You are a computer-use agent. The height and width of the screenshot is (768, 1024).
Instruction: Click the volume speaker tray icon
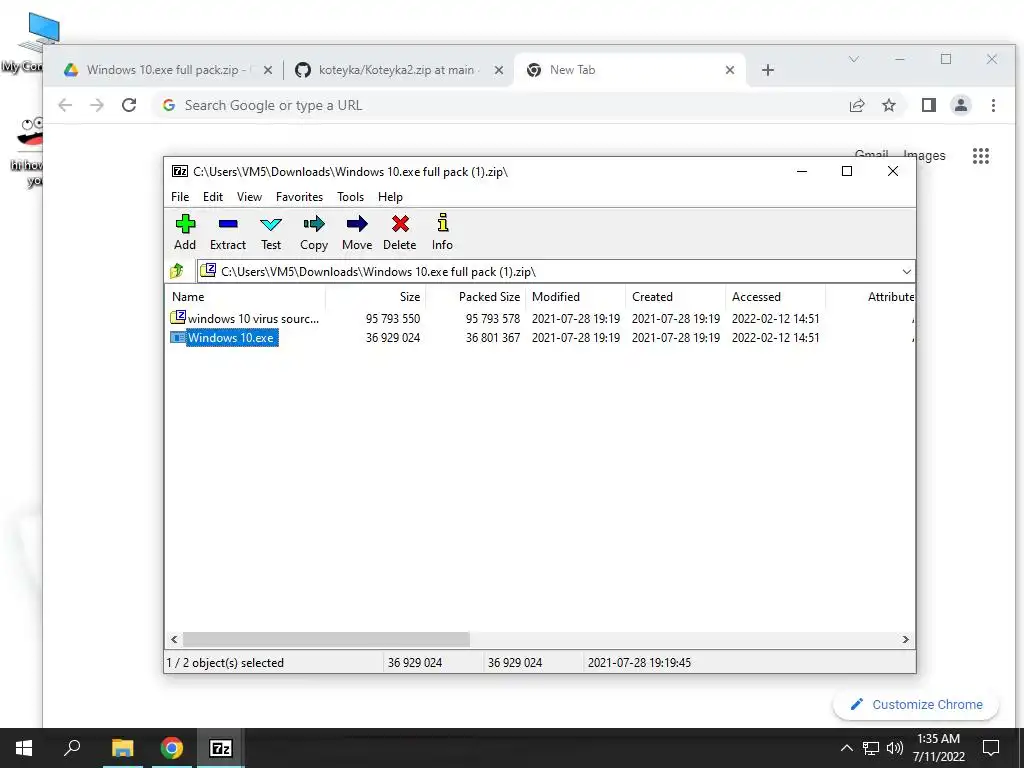[x=895, y=748]
